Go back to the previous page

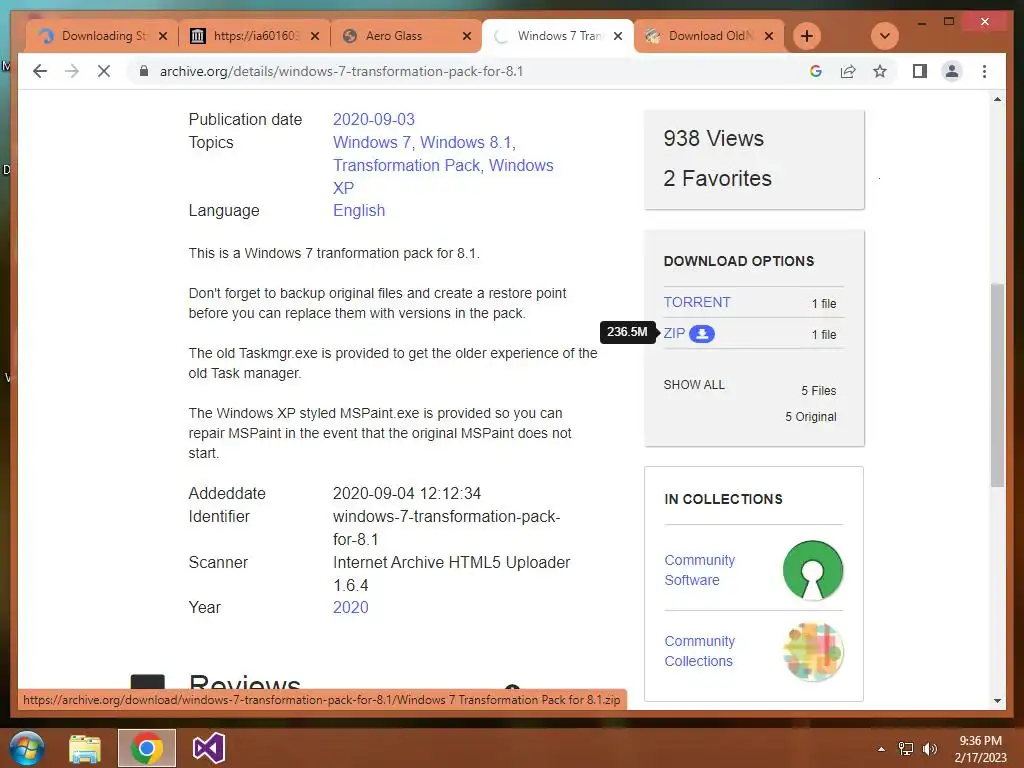(x=40, y=71)
